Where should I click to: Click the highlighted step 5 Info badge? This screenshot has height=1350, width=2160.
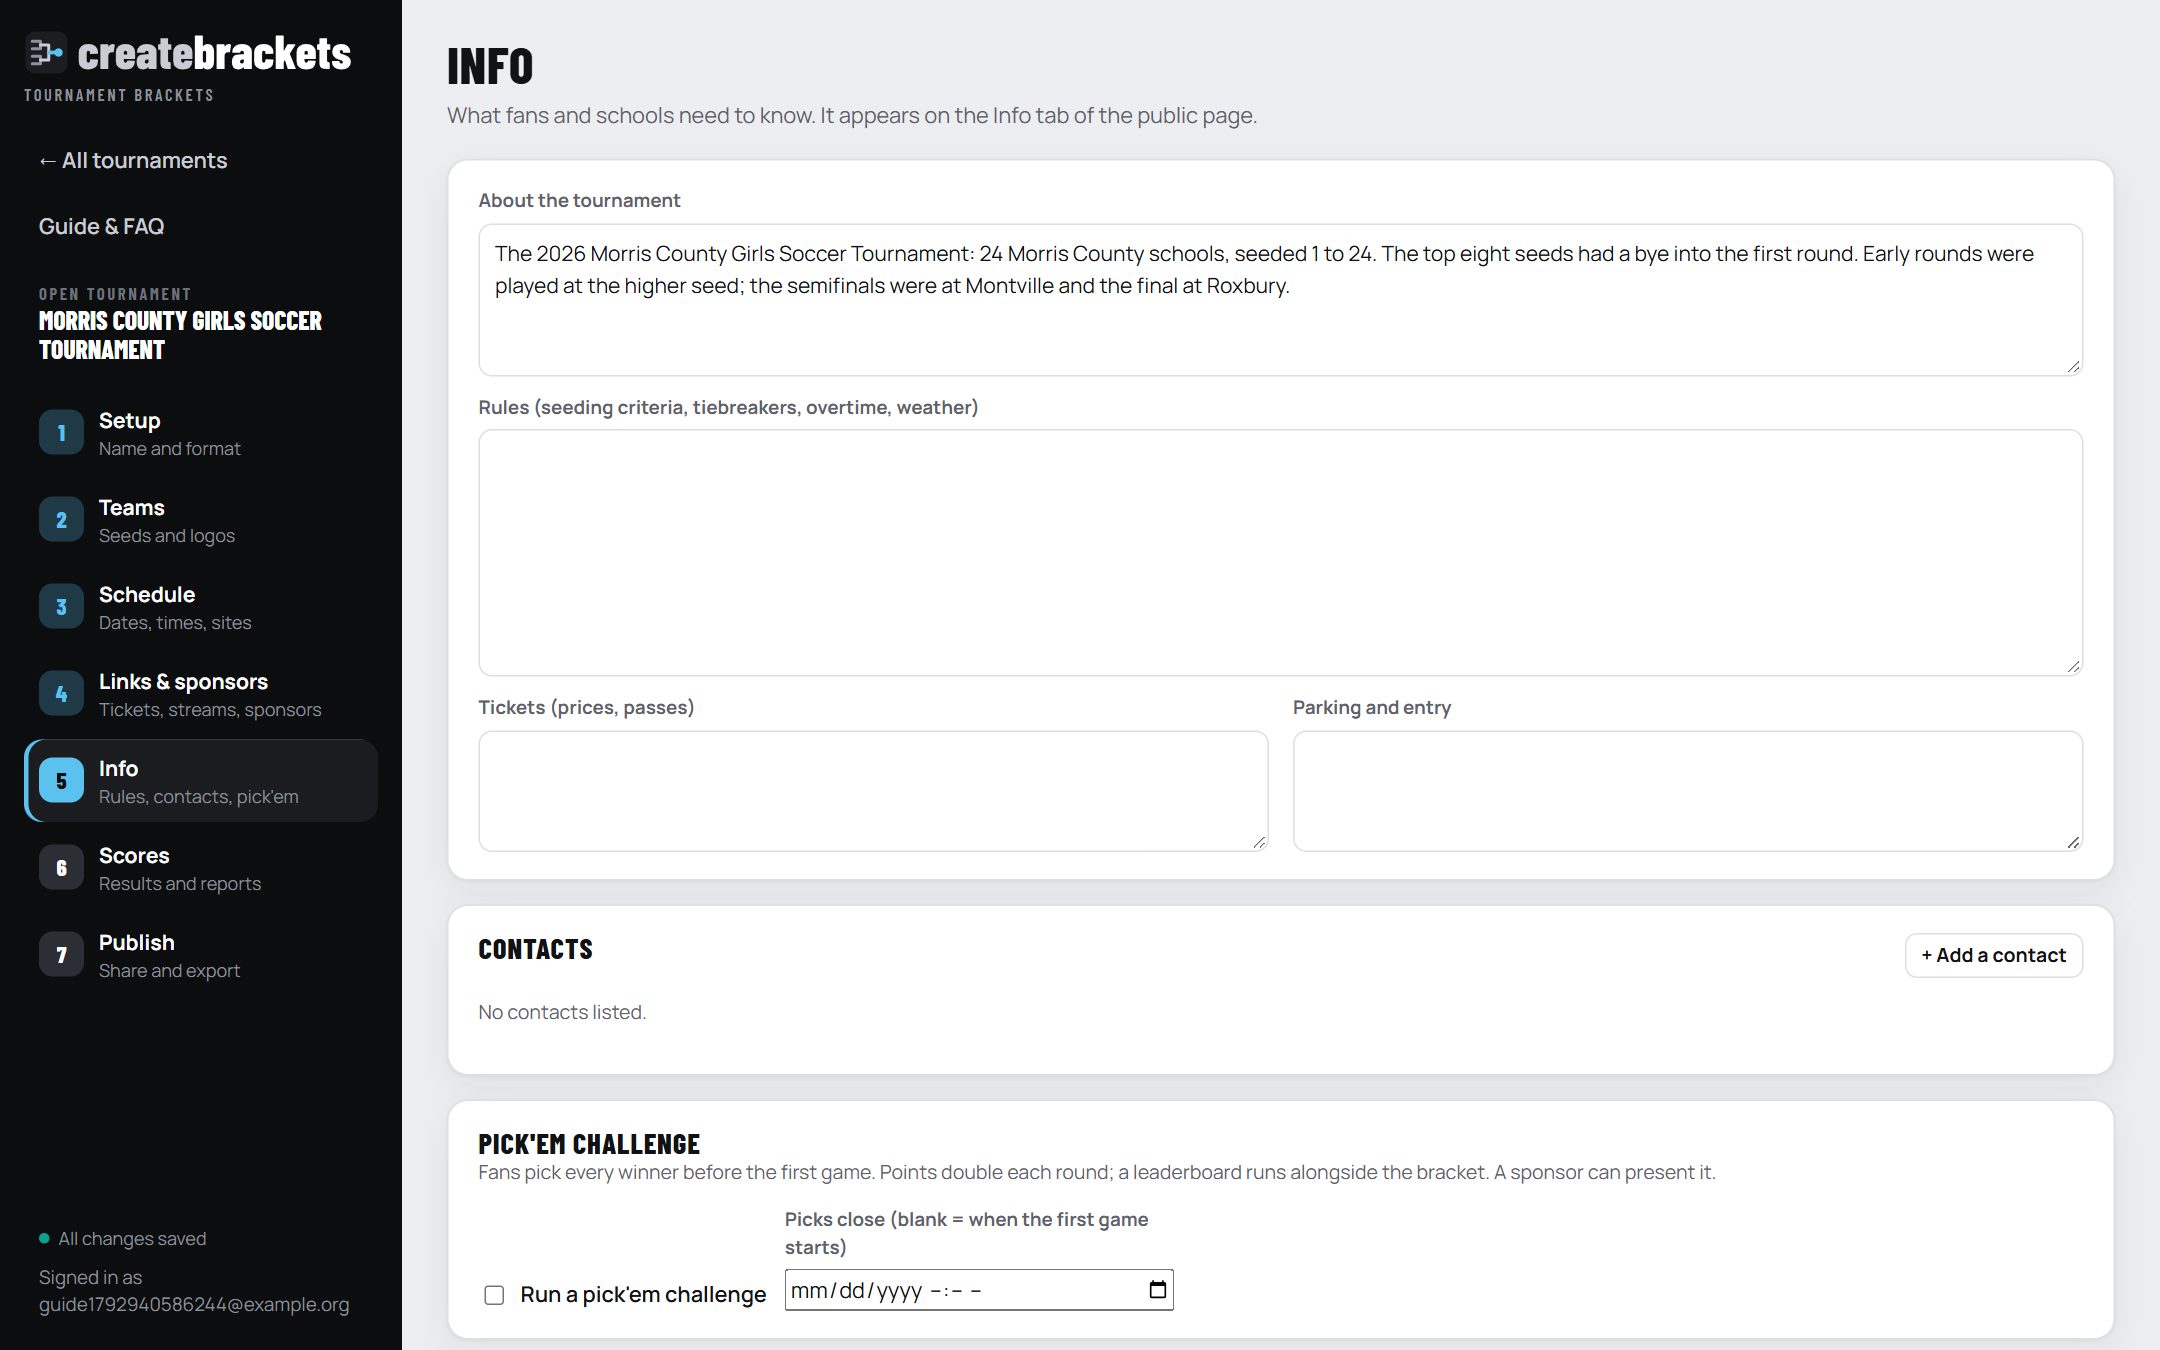pos(61,781)
